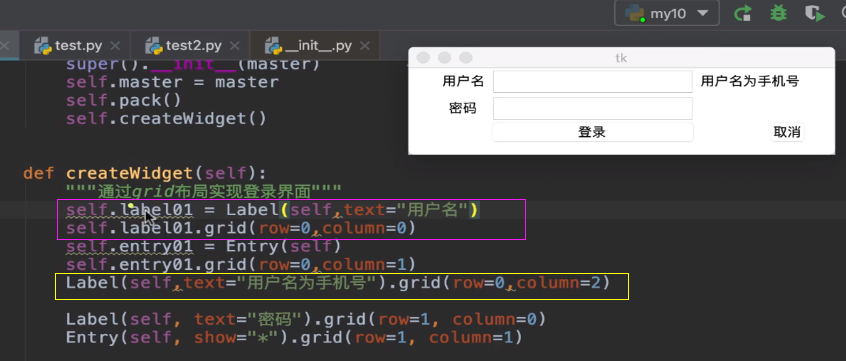Click the green Debug bug icon

pyautogui.click(x=778, y=13)
